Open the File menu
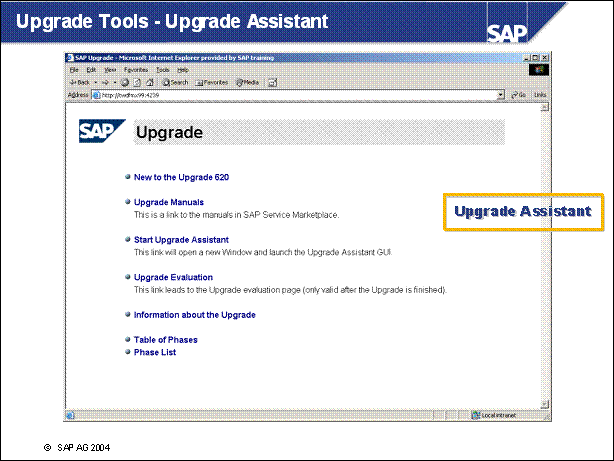Image resolution: width=614 pixels, height=461 pixels. pos(74,70)
